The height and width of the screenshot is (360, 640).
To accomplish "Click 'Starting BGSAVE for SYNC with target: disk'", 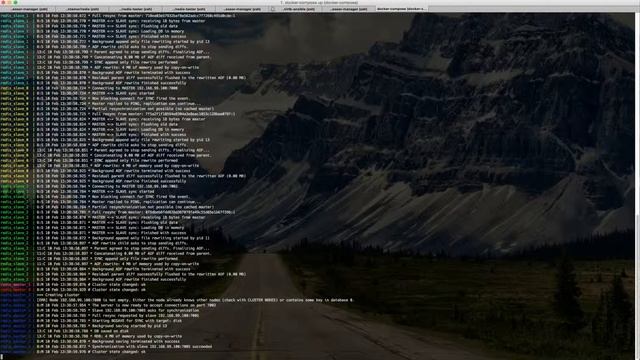I will (x=109, y=321).
